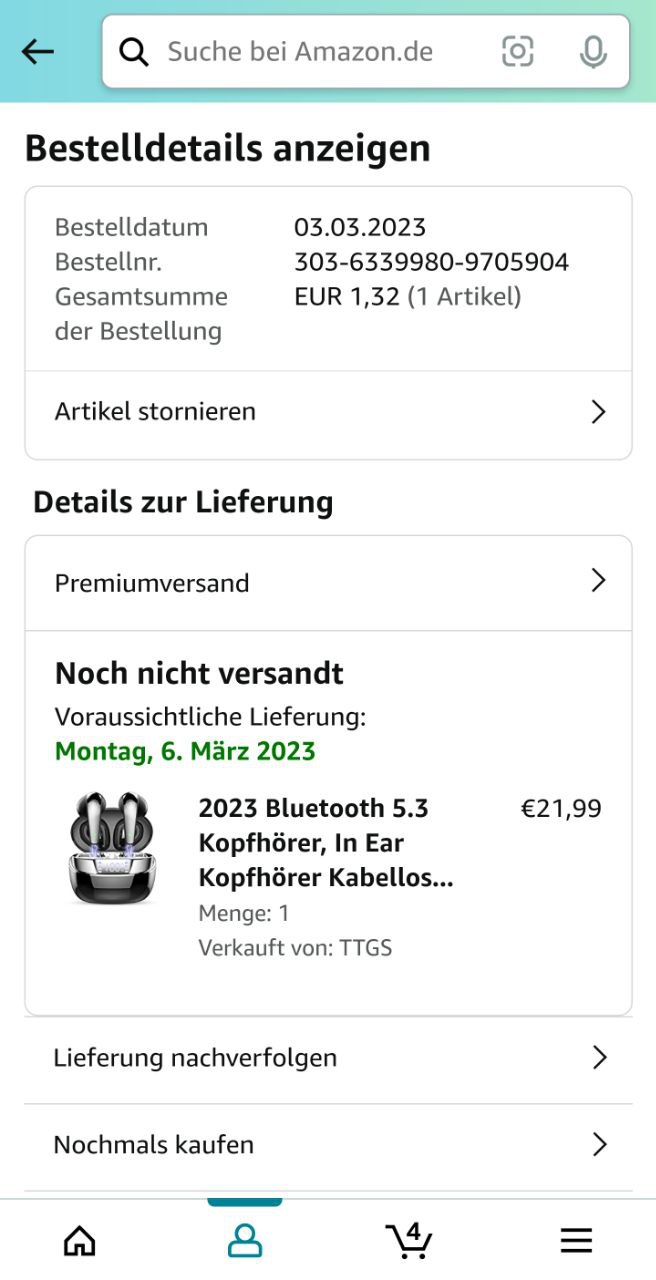Image resolution: width=656 pixels, height=1280 pixels.
Task: Open account profile tab icon
Action: (245, 1241)
